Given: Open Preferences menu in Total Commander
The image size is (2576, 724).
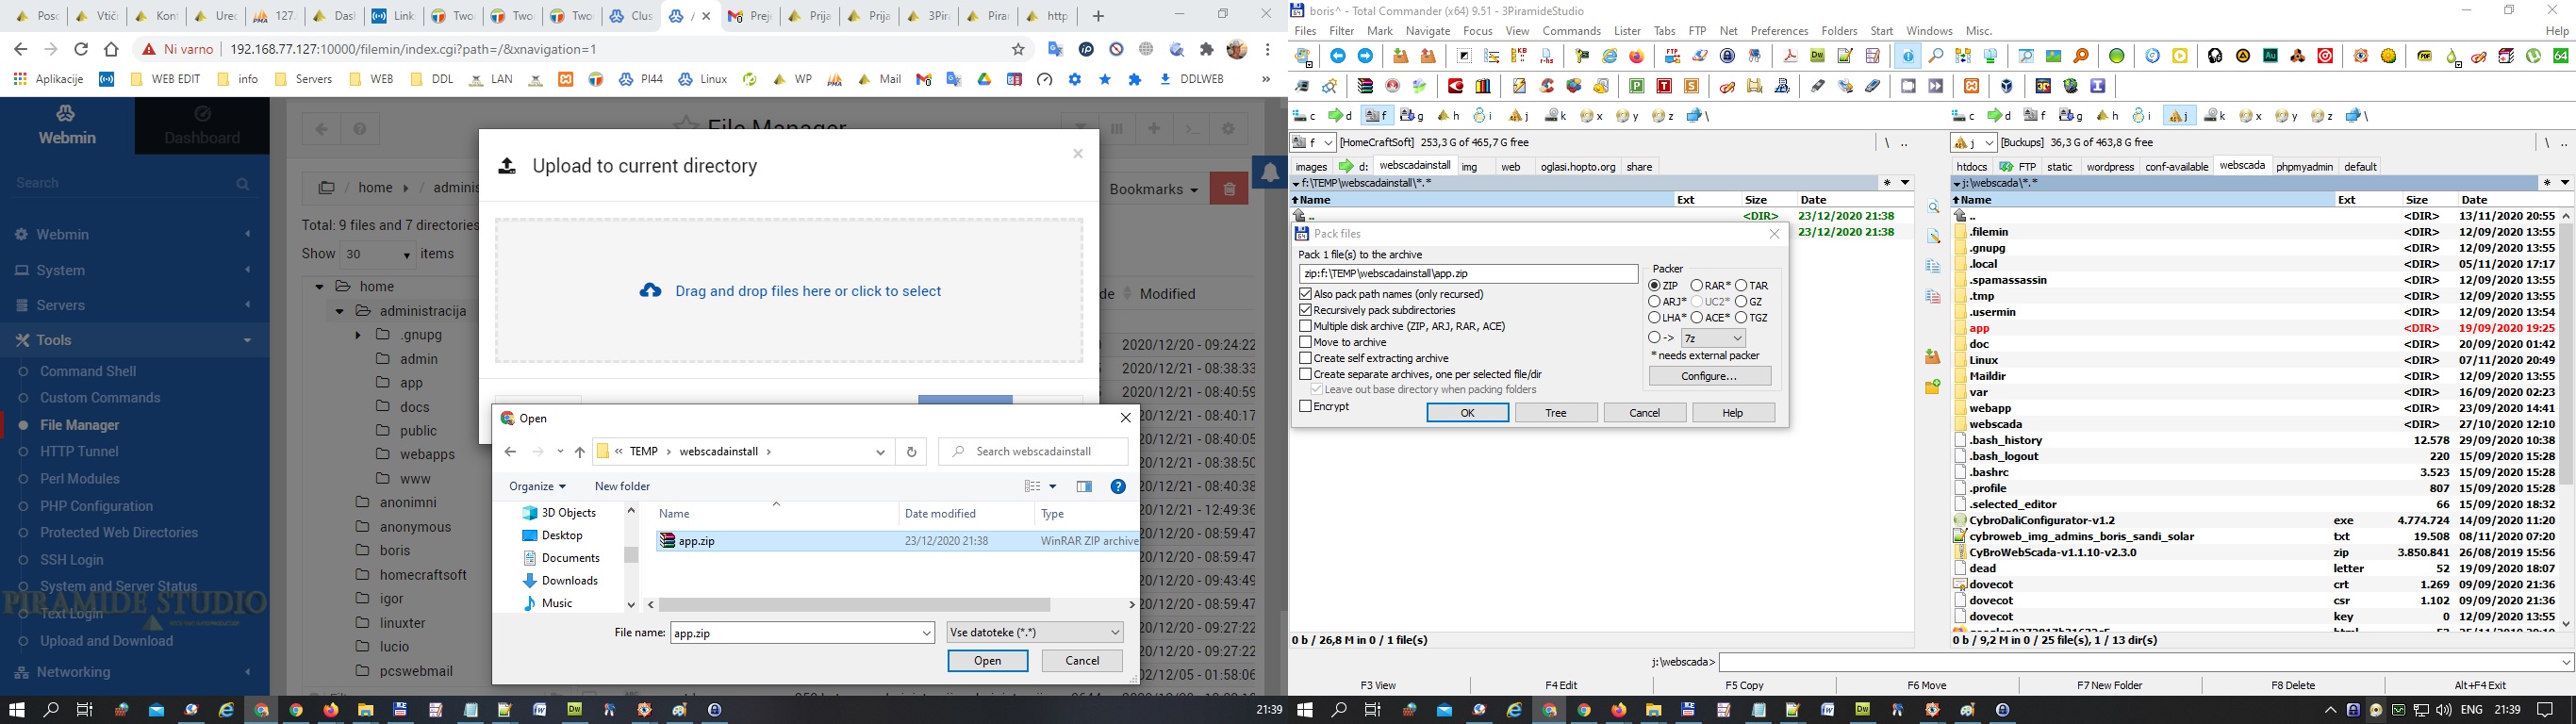Looking at the screenshot, I should (1779, 31).
